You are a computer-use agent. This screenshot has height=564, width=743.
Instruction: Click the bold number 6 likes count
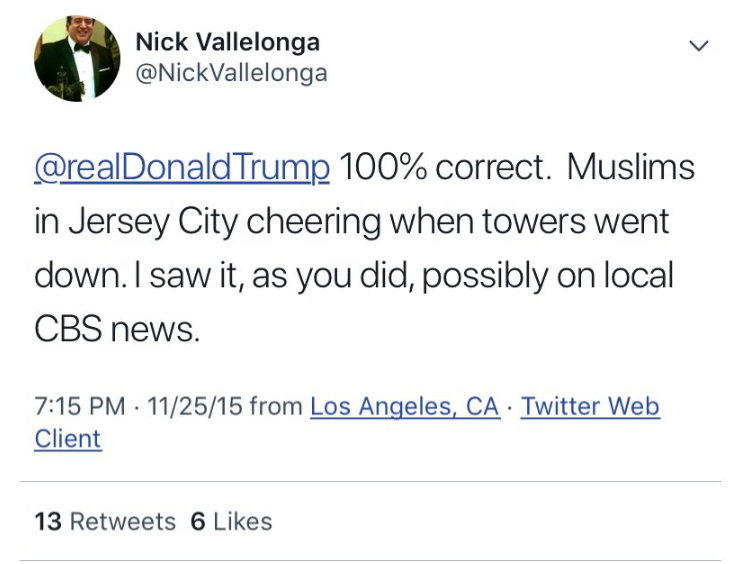point(197,521)
